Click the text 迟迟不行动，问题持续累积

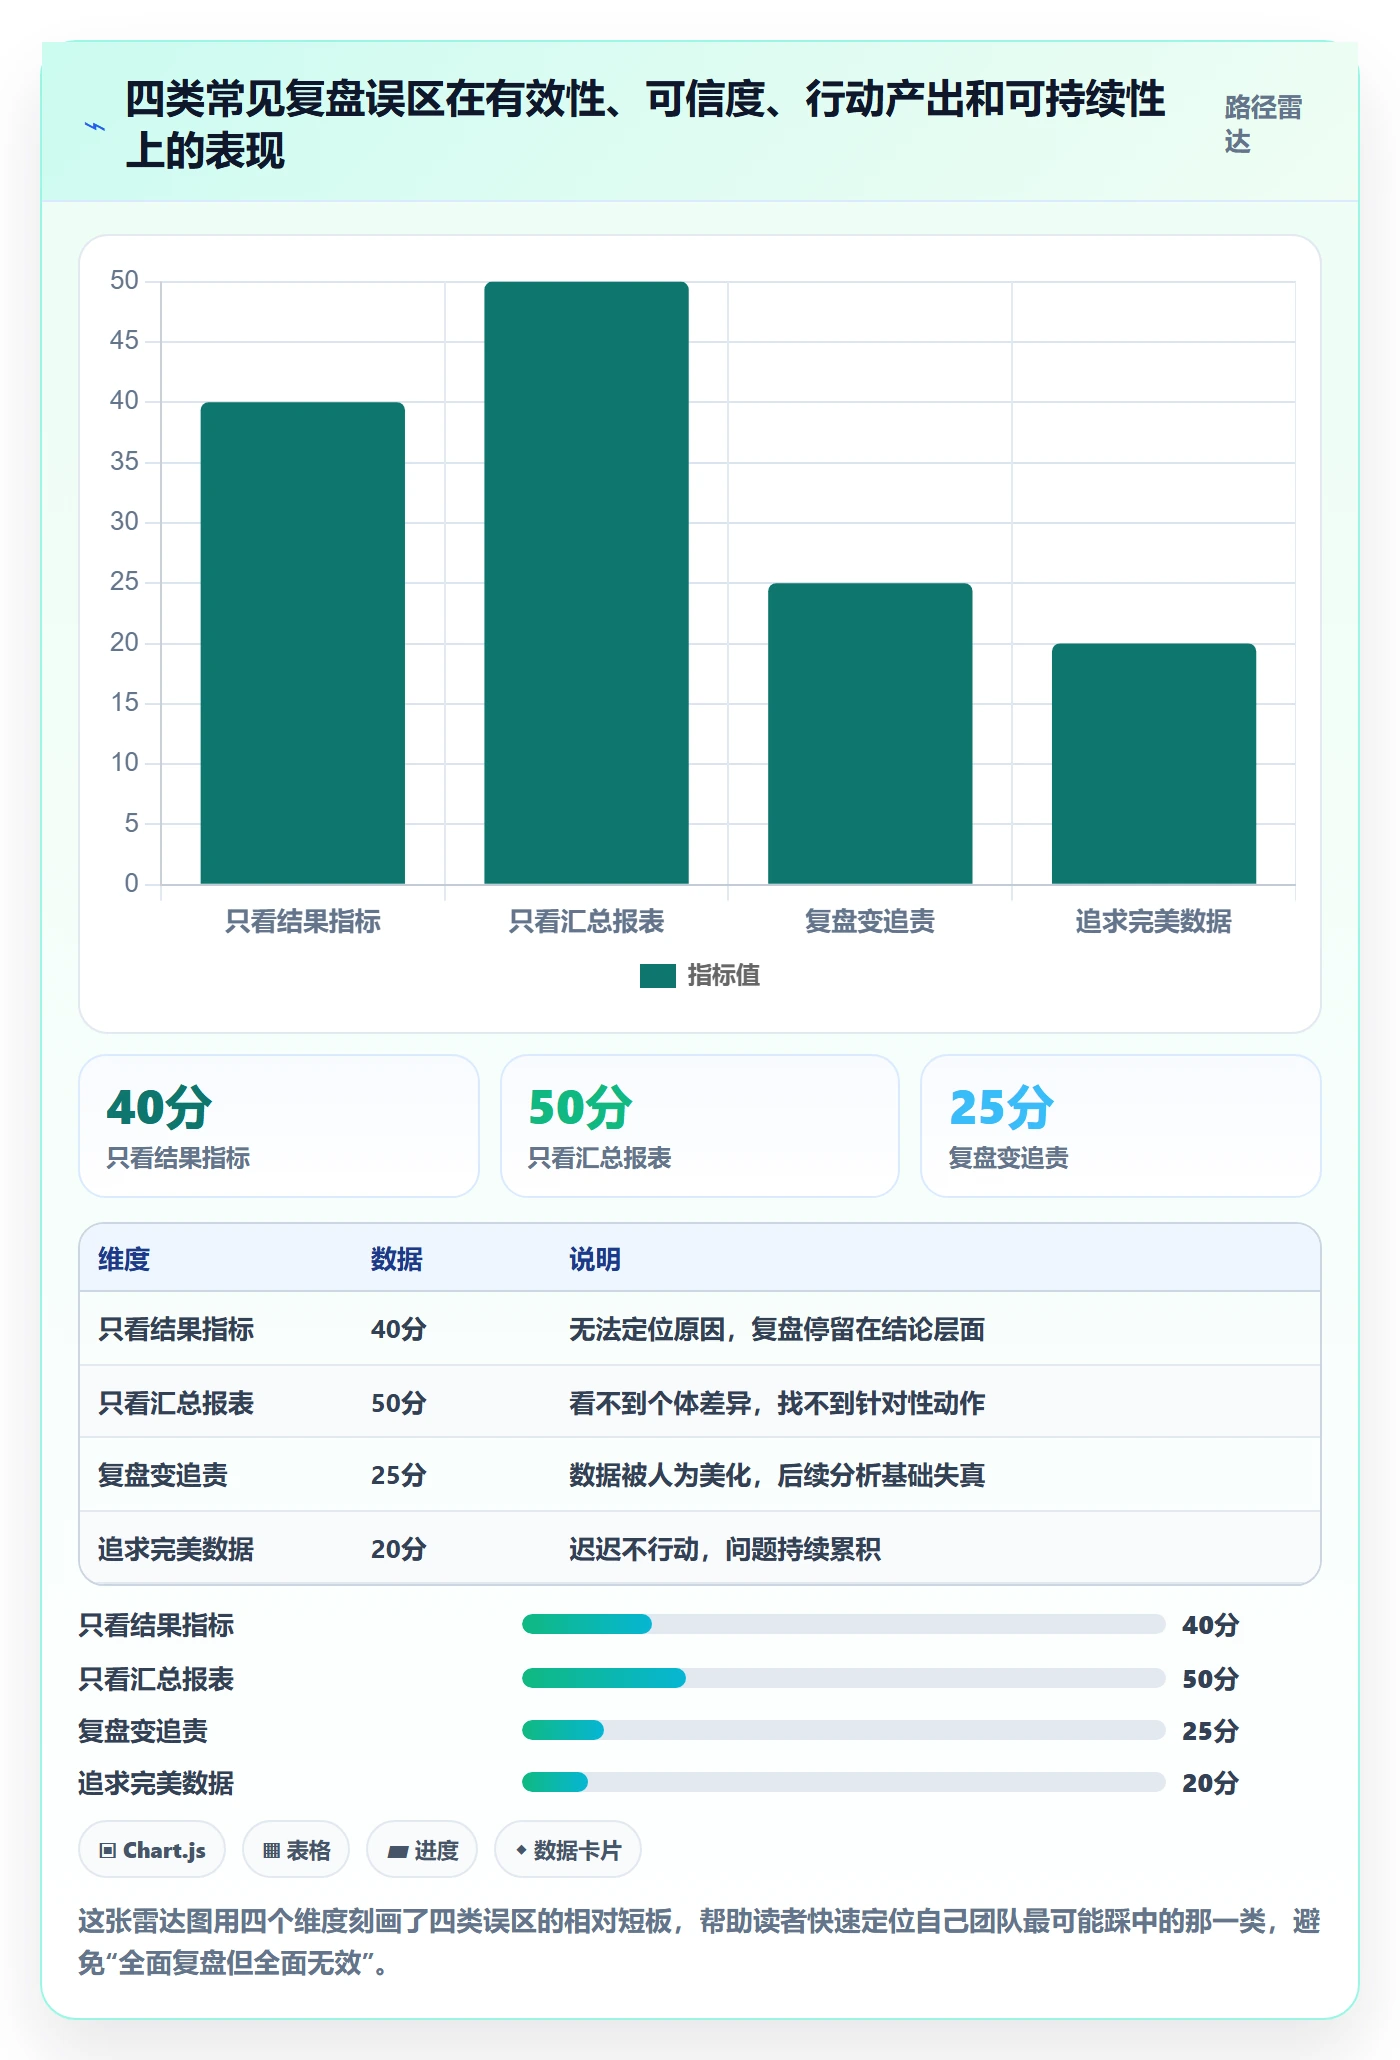(725, 1549)
